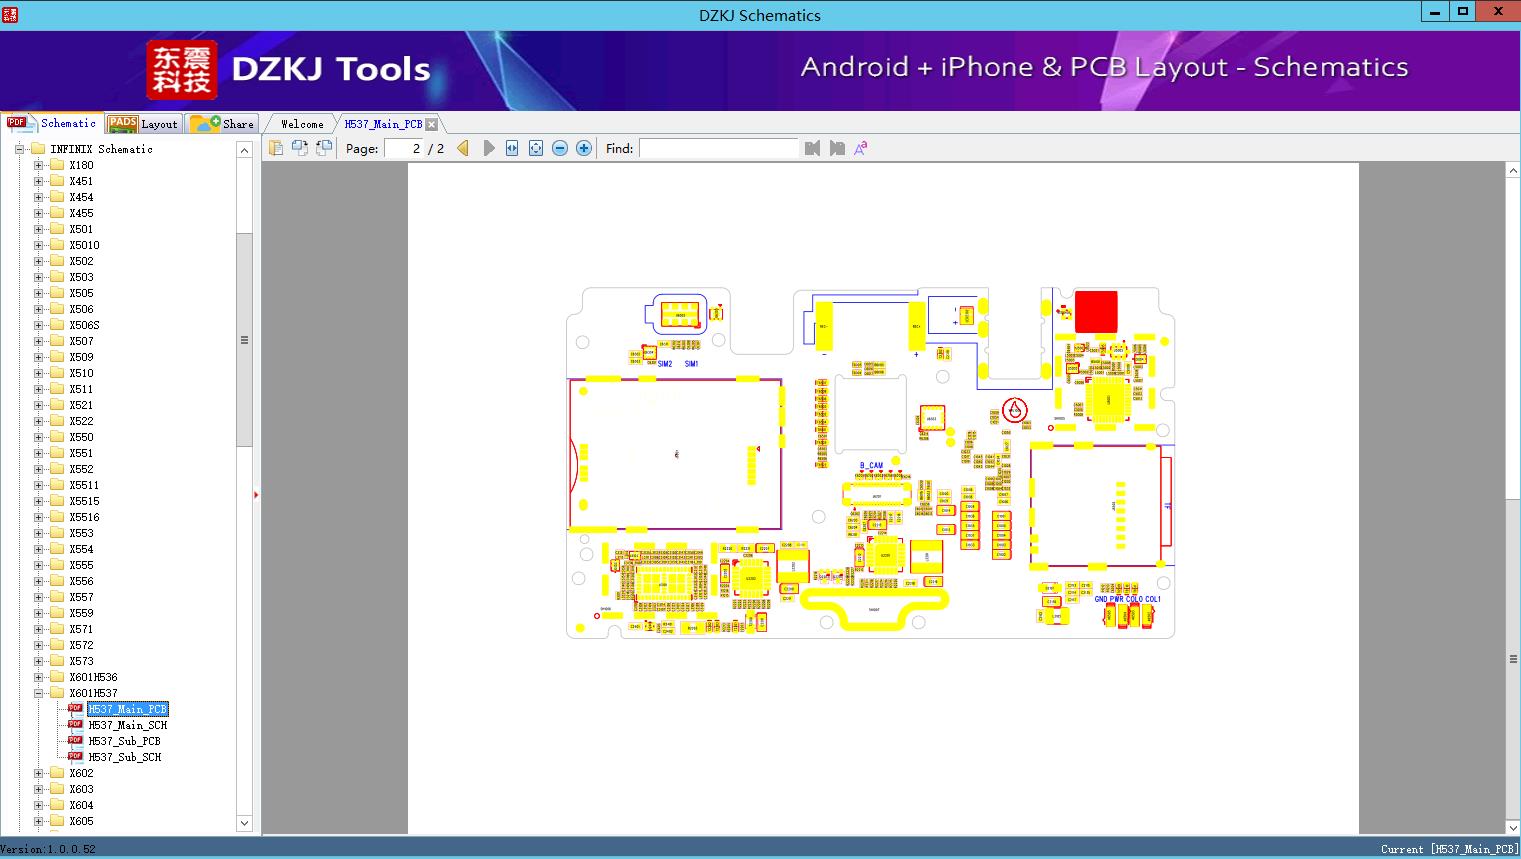Go to the previous page with the left arrow
The image size is (1521, 859).
pos(463,148)
